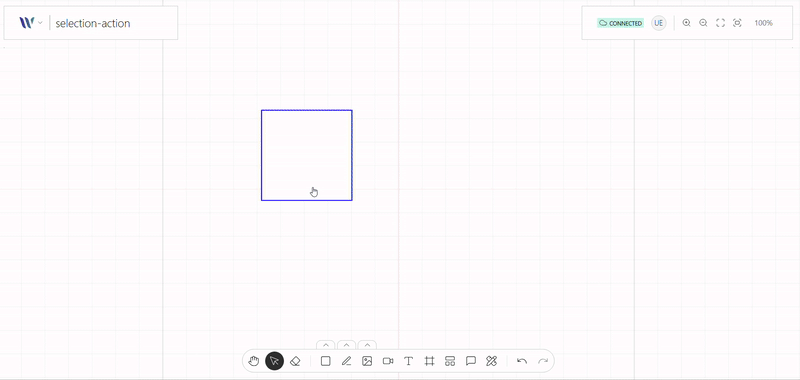Image resolution: width=800 pixels, height=380 pixels.
Task: Choose the Eraser tool
Action: coord(295,361)
